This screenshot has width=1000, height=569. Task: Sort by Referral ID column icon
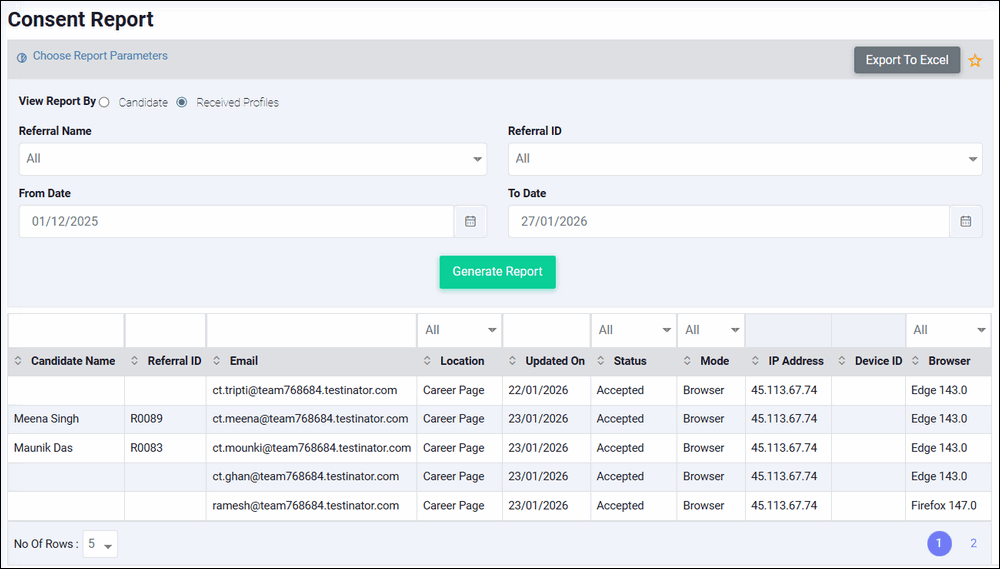coord(133,361)
